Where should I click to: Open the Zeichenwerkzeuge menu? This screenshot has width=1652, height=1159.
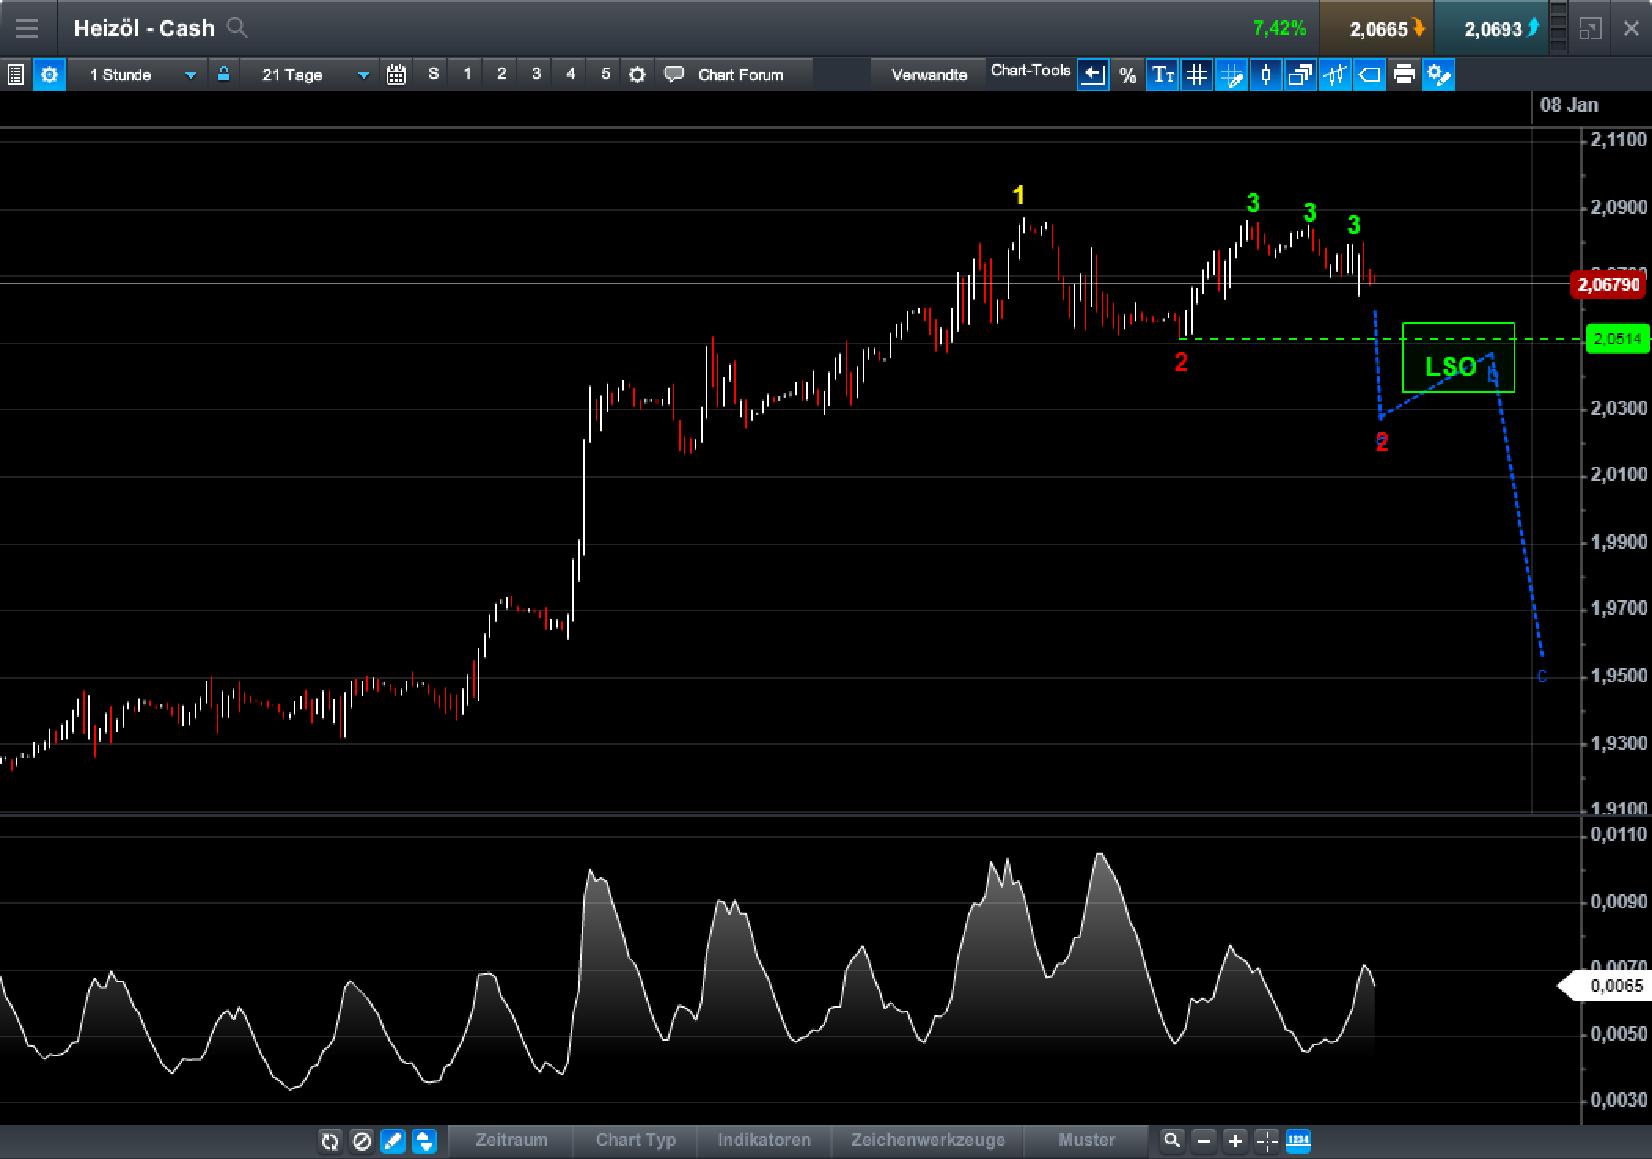pos(928,1140)
